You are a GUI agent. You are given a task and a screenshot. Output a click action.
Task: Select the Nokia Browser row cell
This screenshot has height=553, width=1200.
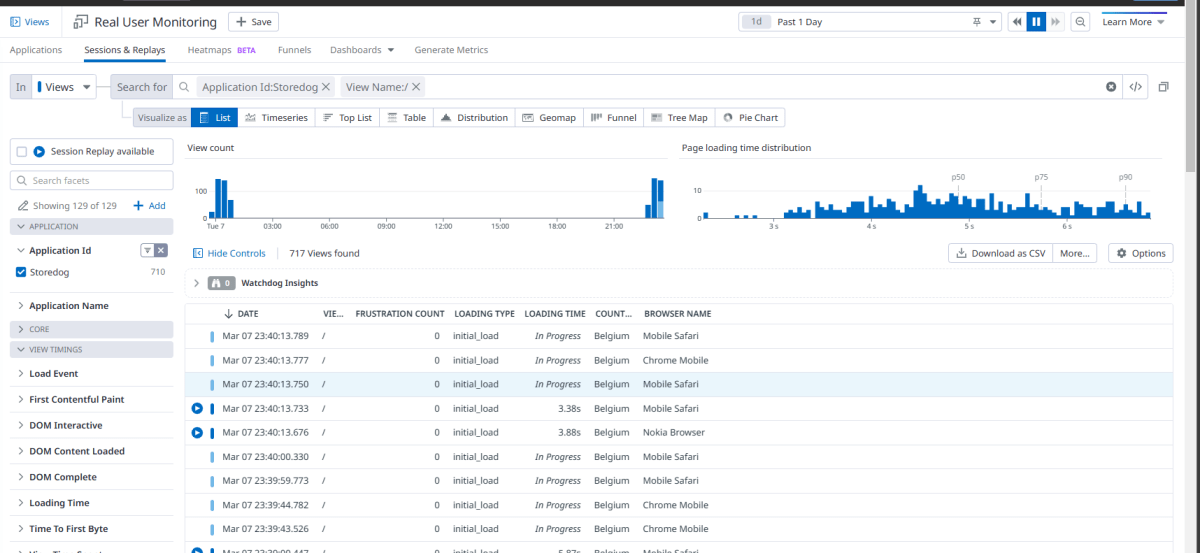674,433
